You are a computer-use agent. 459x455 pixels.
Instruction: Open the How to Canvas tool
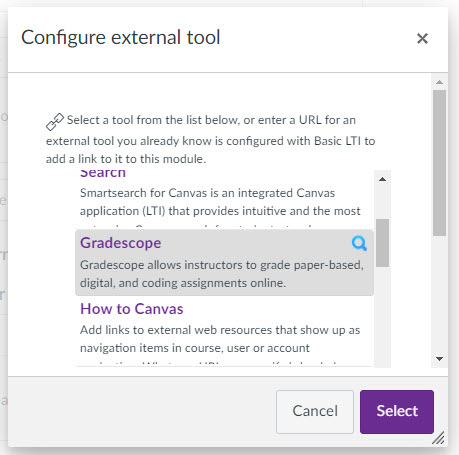point(132,309)
